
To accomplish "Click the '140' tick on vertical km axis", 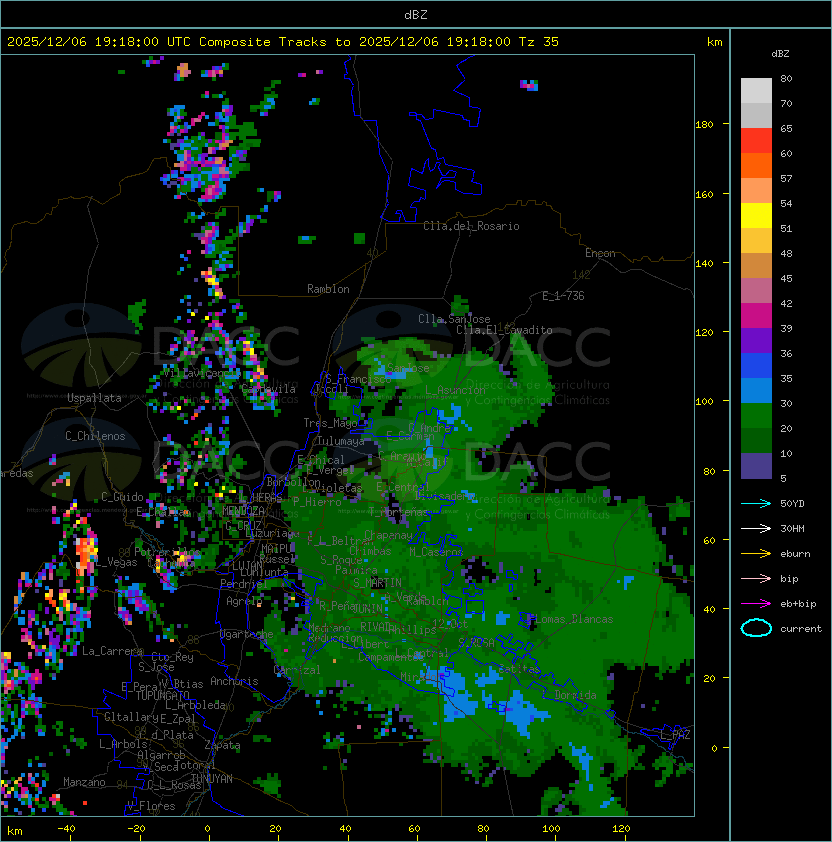I will 704,263.
